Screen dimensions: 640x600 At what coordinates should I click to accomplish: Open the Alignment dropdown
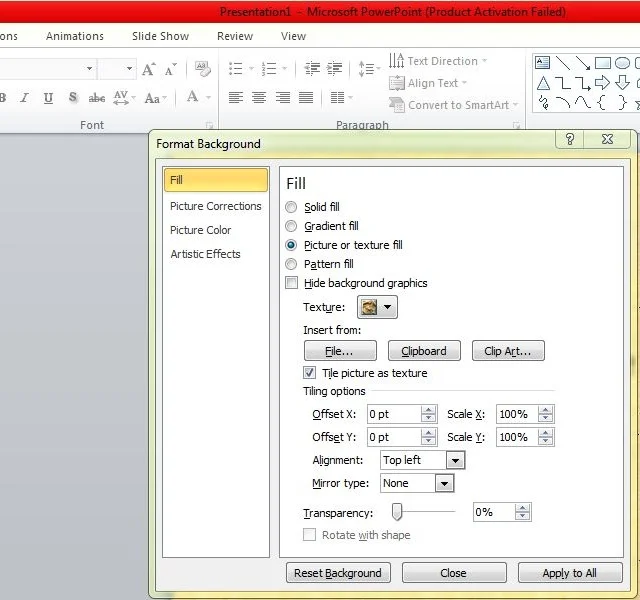455,460
